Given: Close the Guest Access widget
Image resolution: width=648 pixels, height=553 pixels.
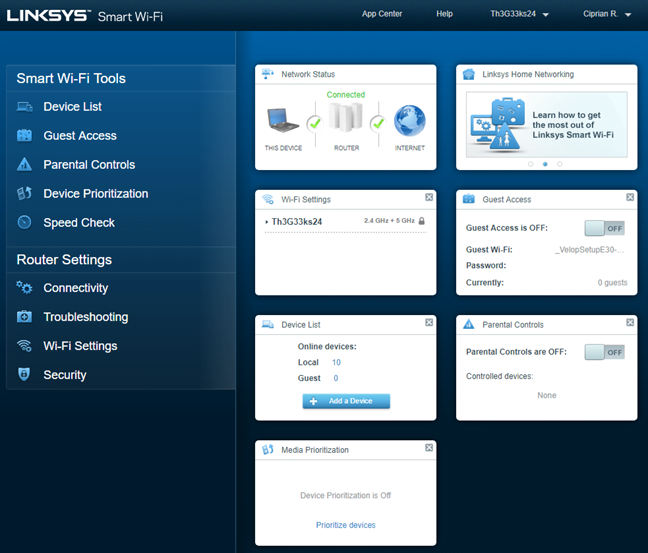Looking at the screenshot, I should (630, 197).
